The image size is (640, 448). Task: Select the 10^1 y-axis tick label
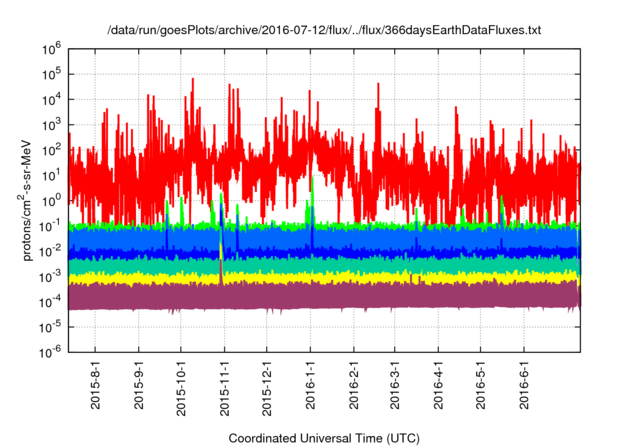[x=51, y=175]
